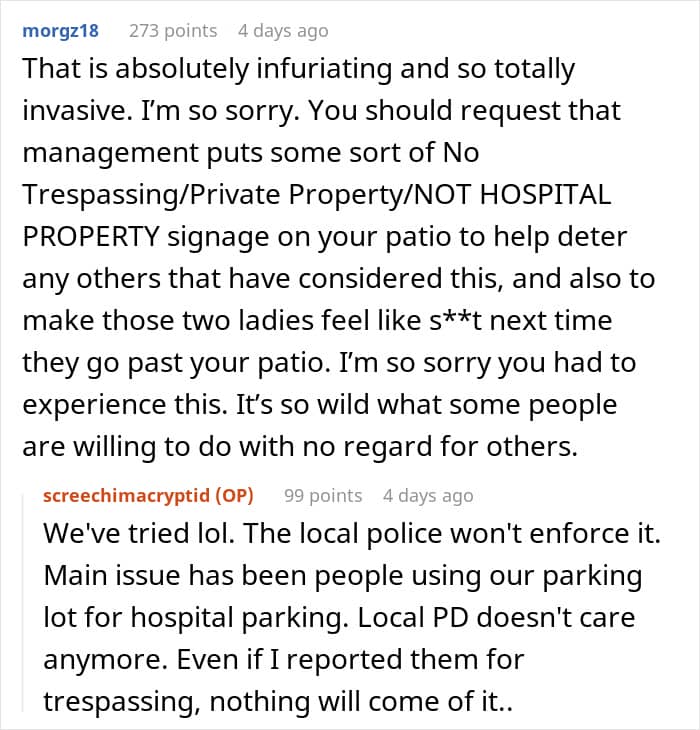Screen dimensions: 700x730
Task: Click the line 'Main issue has been people'
Action: click(343, 576)
